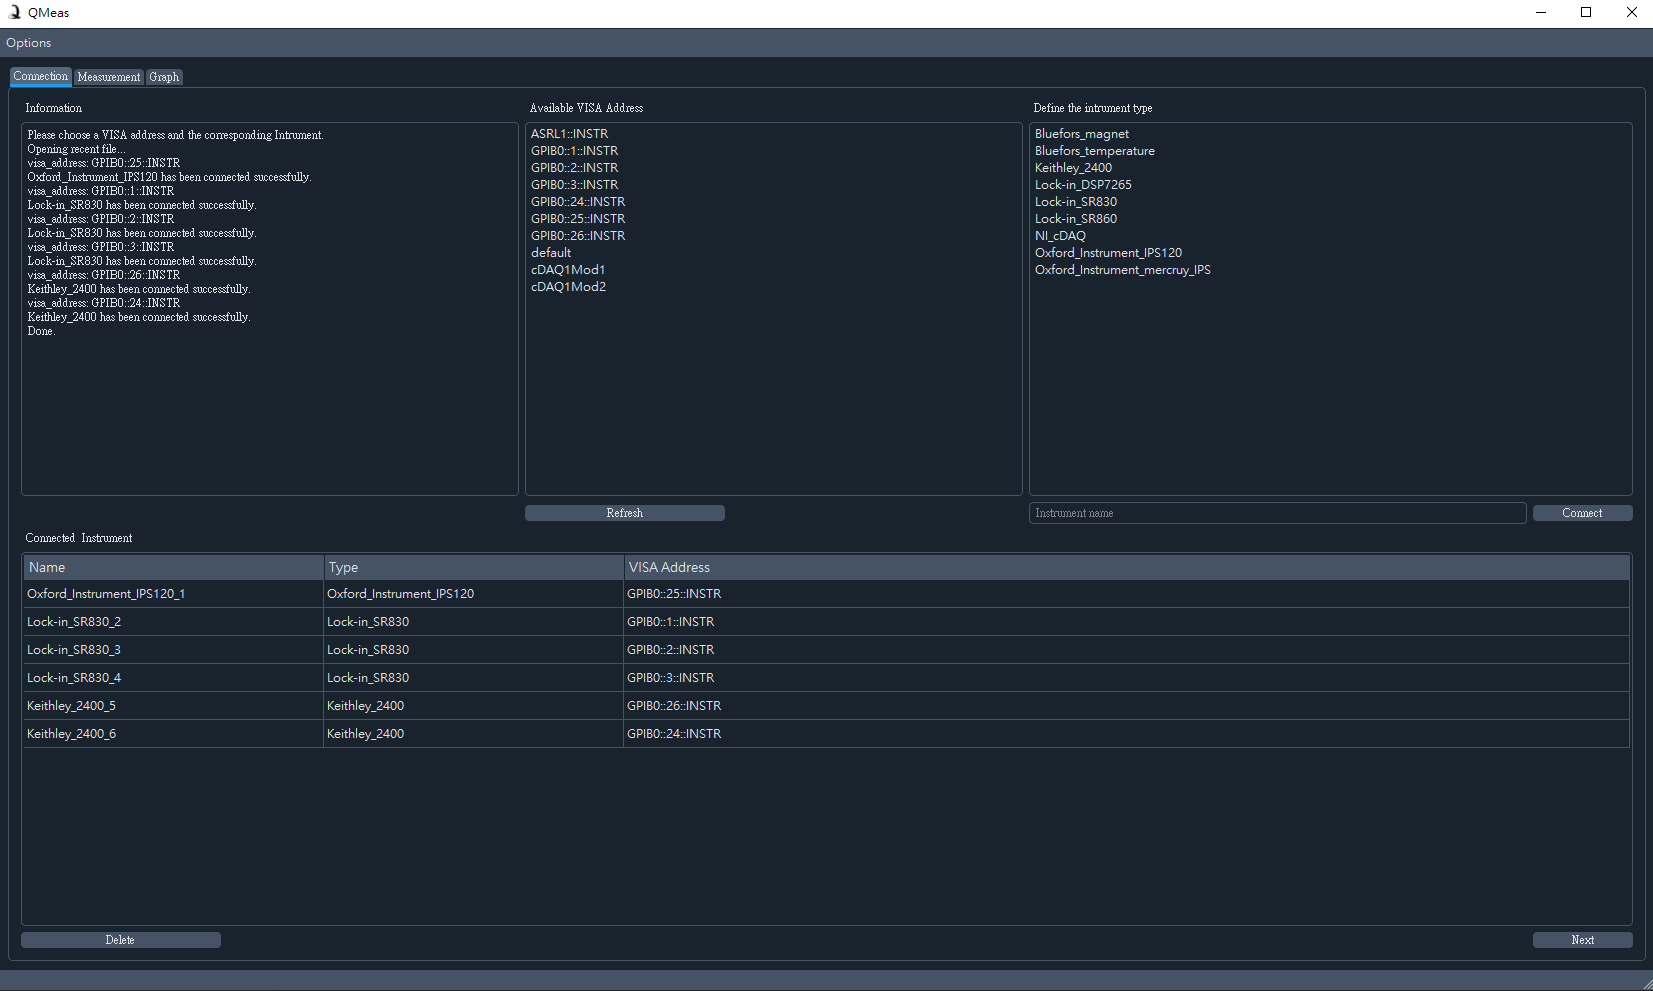Choose Bluefors_magnet instrument type
This screenshot has width=1653, height=991.
tap(1330, 134)
